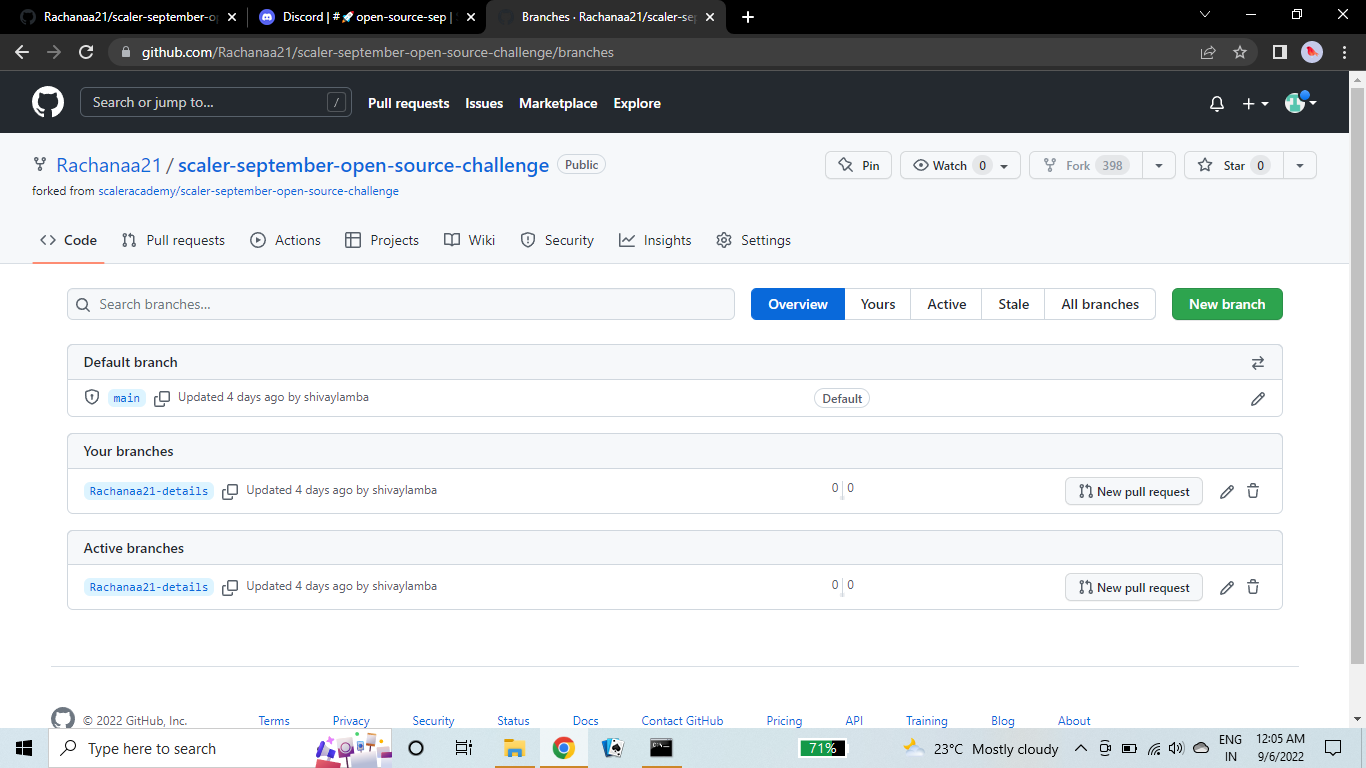Rename main using the pencil icon
The image size is (1366, 768).
point(1257,398)
